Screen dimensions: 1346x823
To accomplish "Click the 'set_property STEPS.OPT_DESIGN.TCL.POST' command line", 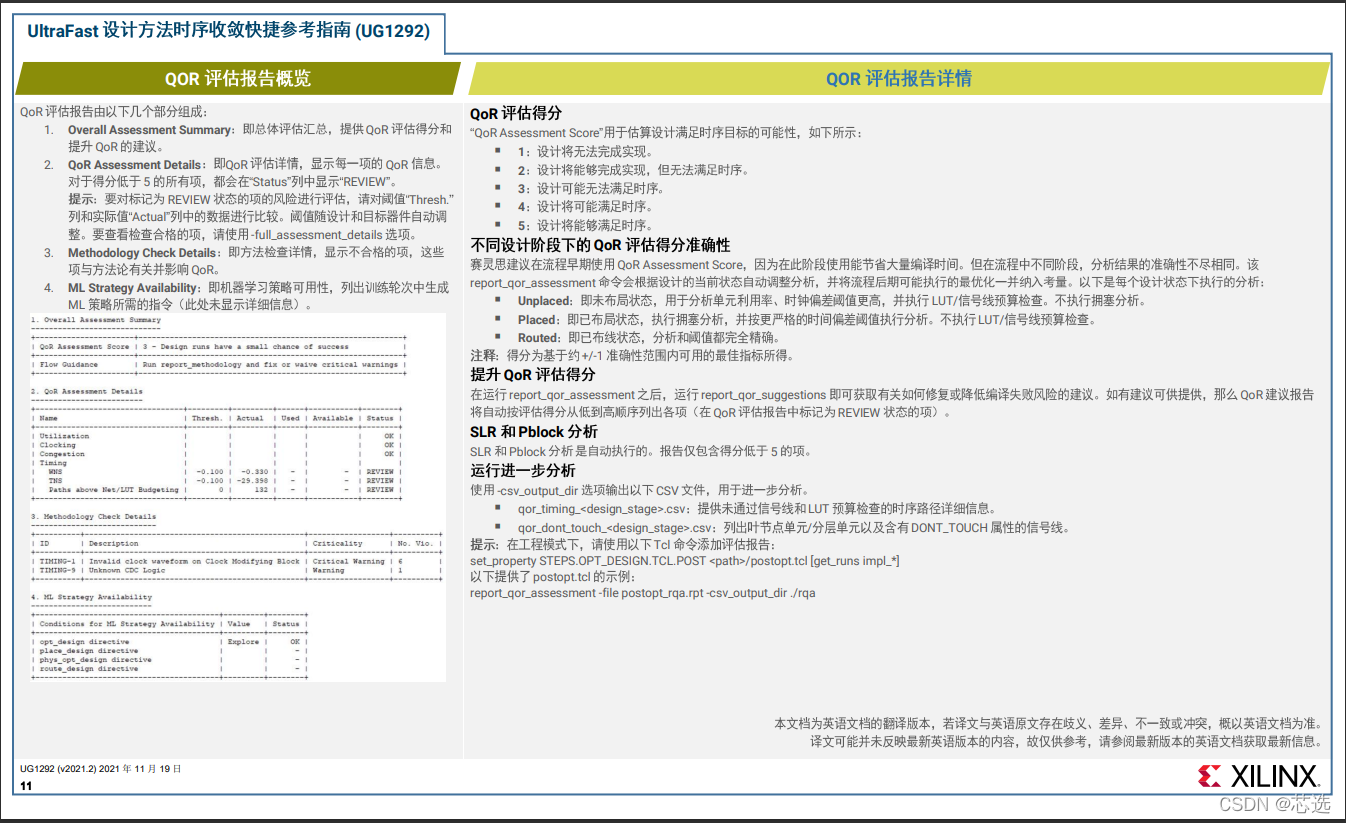I will pyautogui.click(x=685, y=561).
